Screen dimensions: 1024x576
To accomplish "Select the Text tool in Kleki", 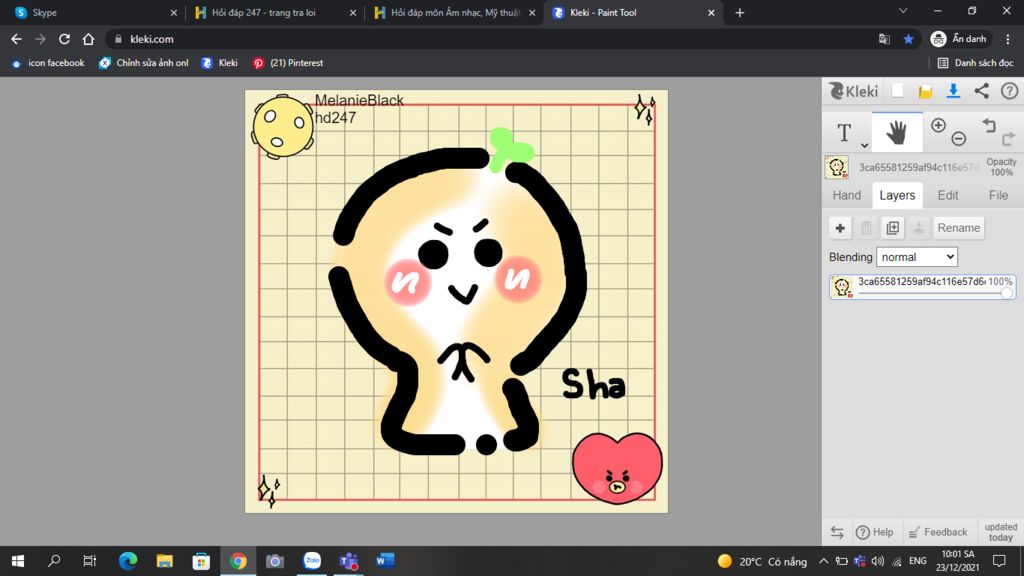I will tap(844, 133).
